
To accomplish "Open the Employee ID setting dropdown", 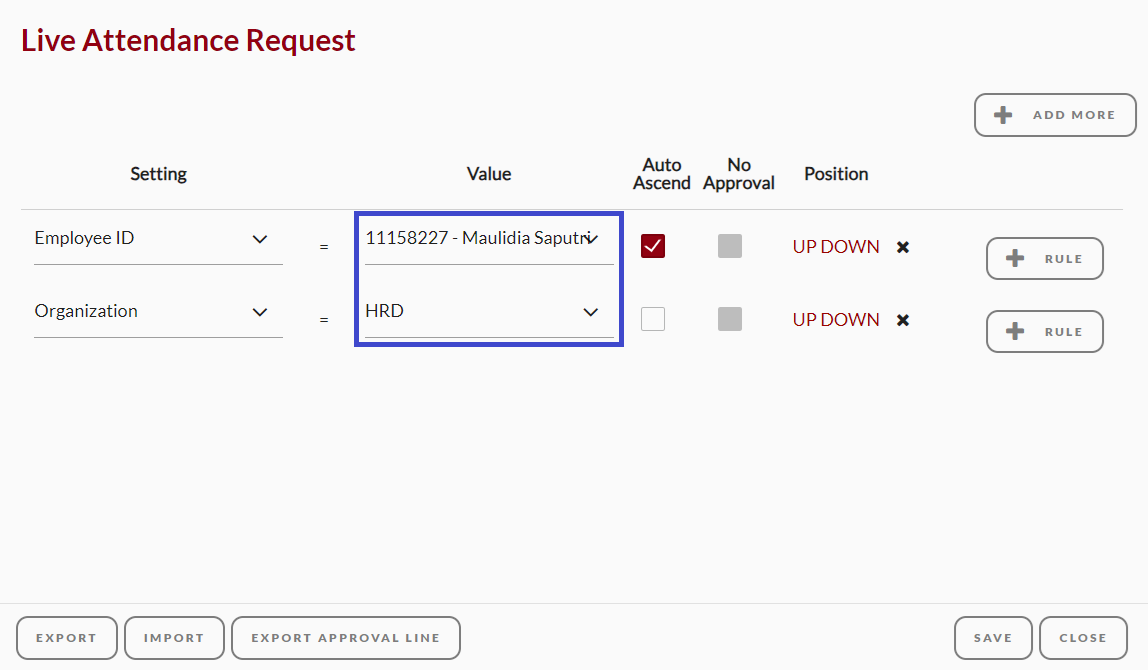I will [158, 239].
